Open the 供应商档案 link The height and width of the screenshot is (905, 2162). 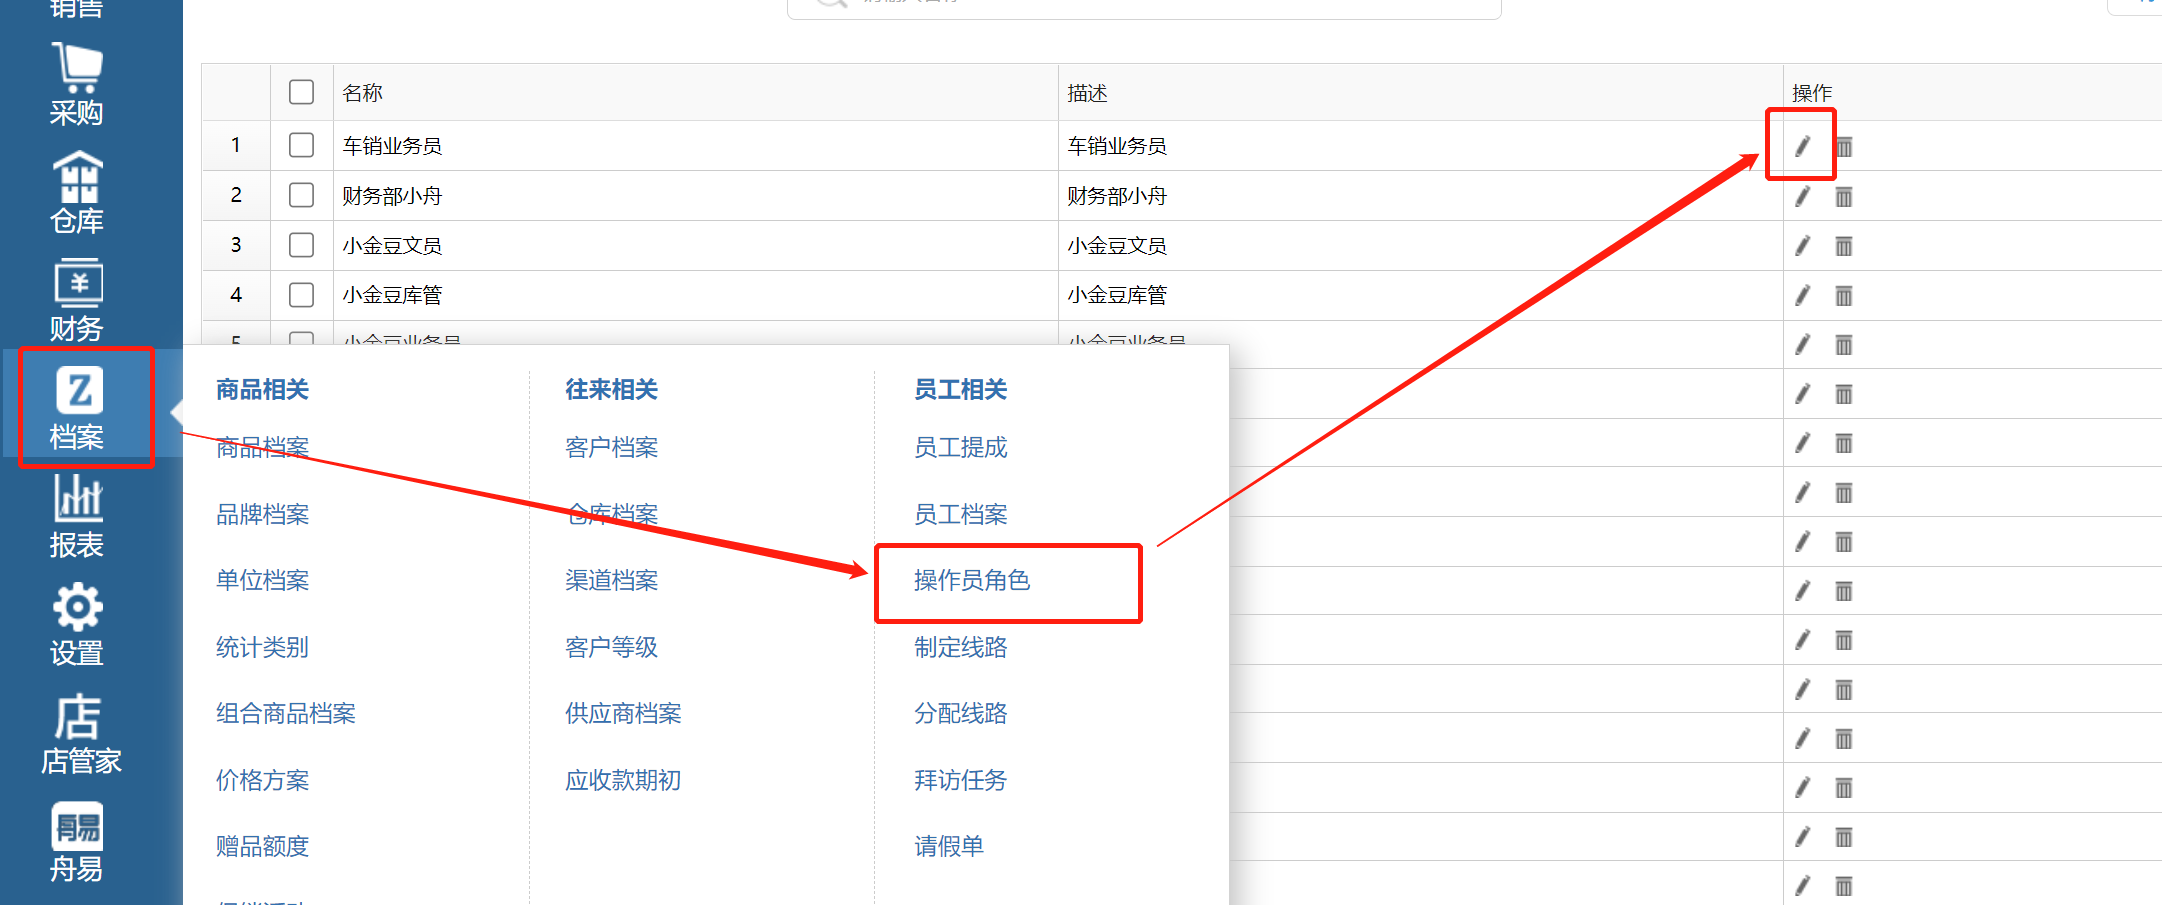(x=622, y=714)
